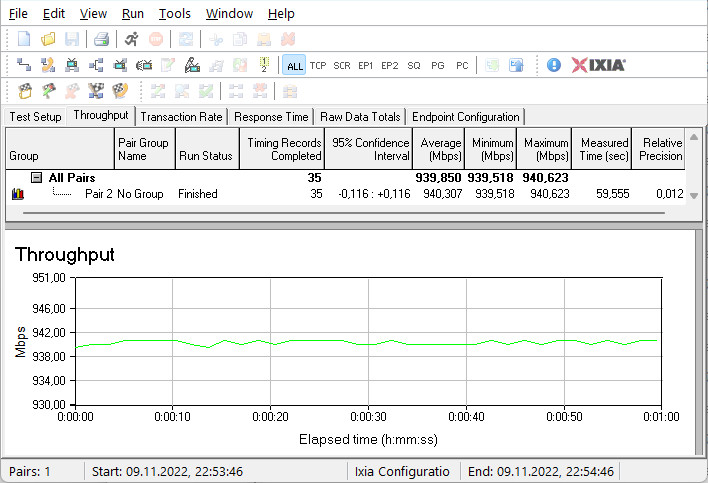Toggle the ALL filter button
Image resolution: width=708 pixels, height=483 pixels.
(294, 65)
